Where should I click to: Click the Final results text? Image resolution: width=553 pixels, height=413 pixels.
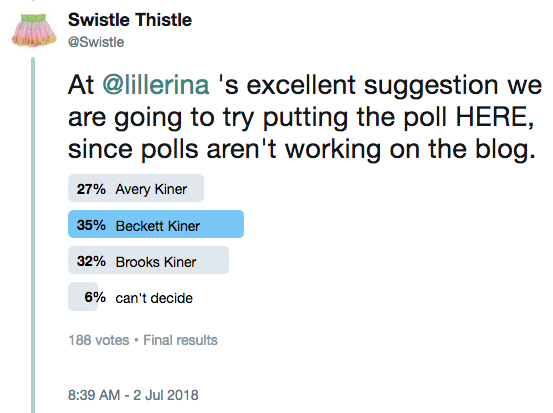(x=180, y=340)
